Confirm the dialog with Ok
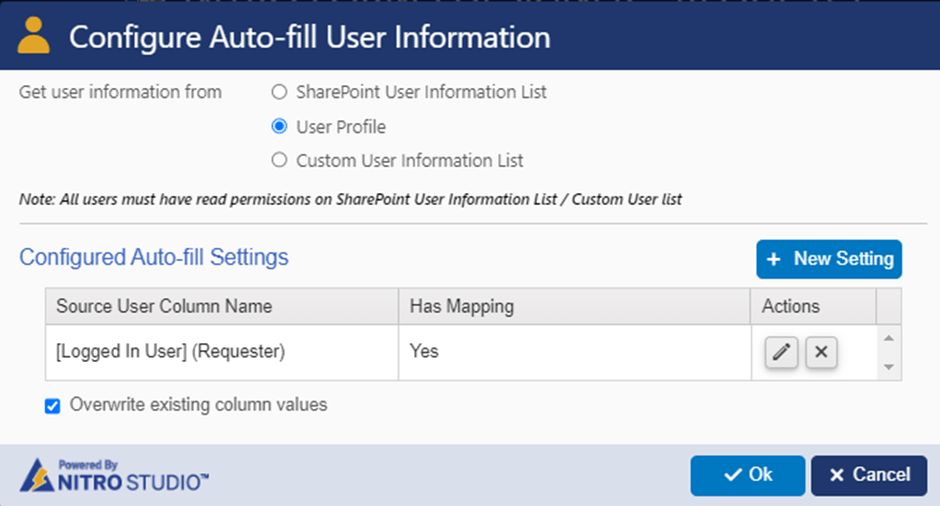Viewport: 940px width, 506px height. pos(748,475)
